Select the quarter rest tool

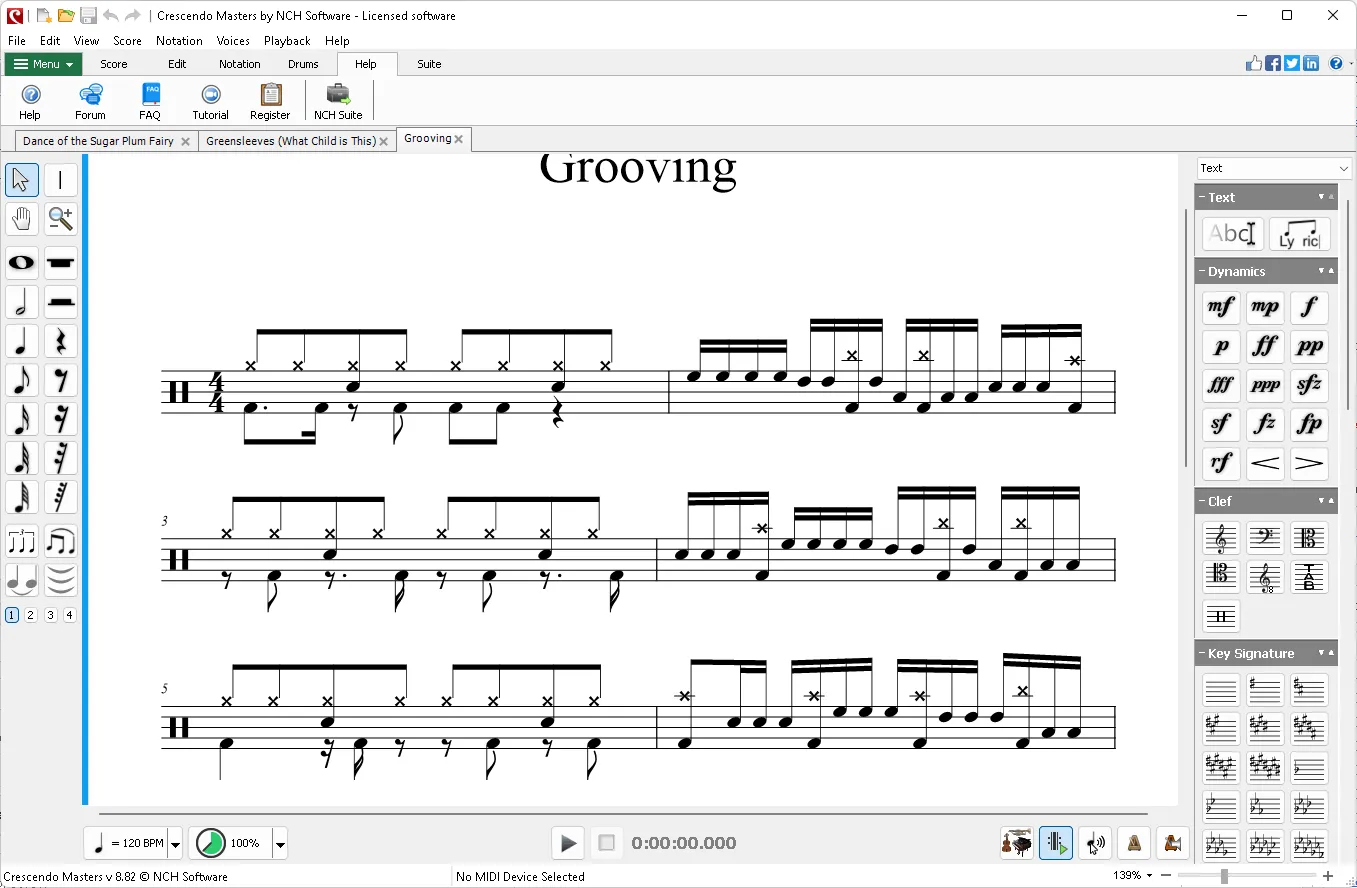point(61,341)
